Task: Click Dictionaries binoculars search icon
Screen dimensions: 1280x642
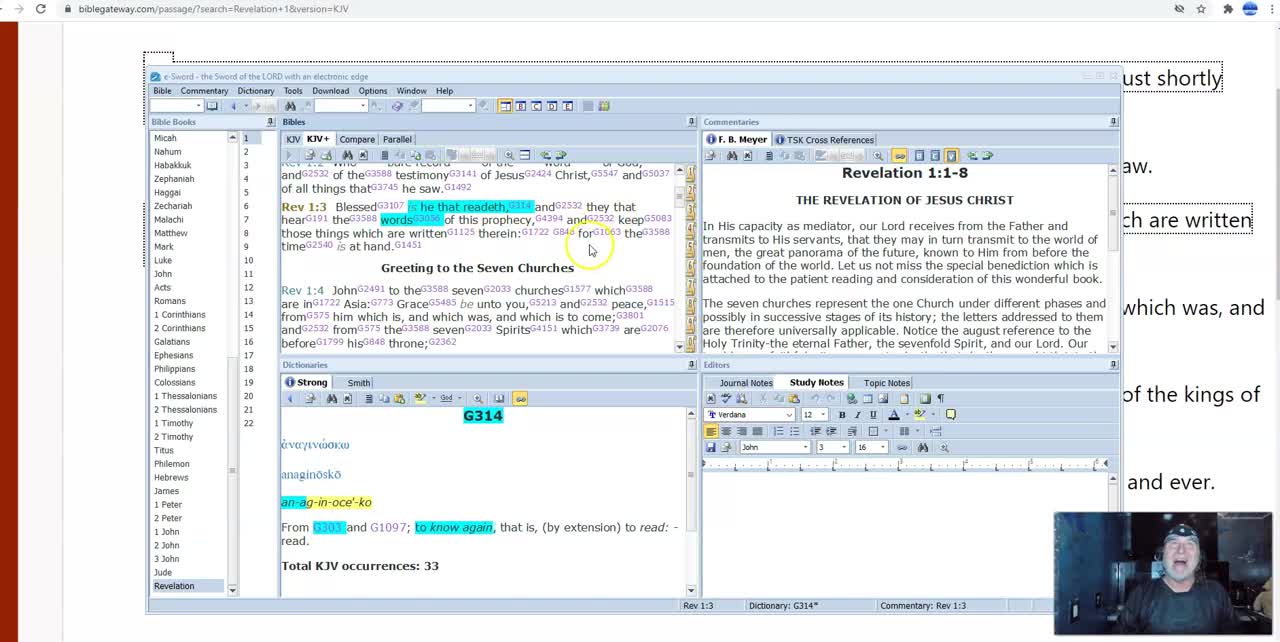Action: 332,398
